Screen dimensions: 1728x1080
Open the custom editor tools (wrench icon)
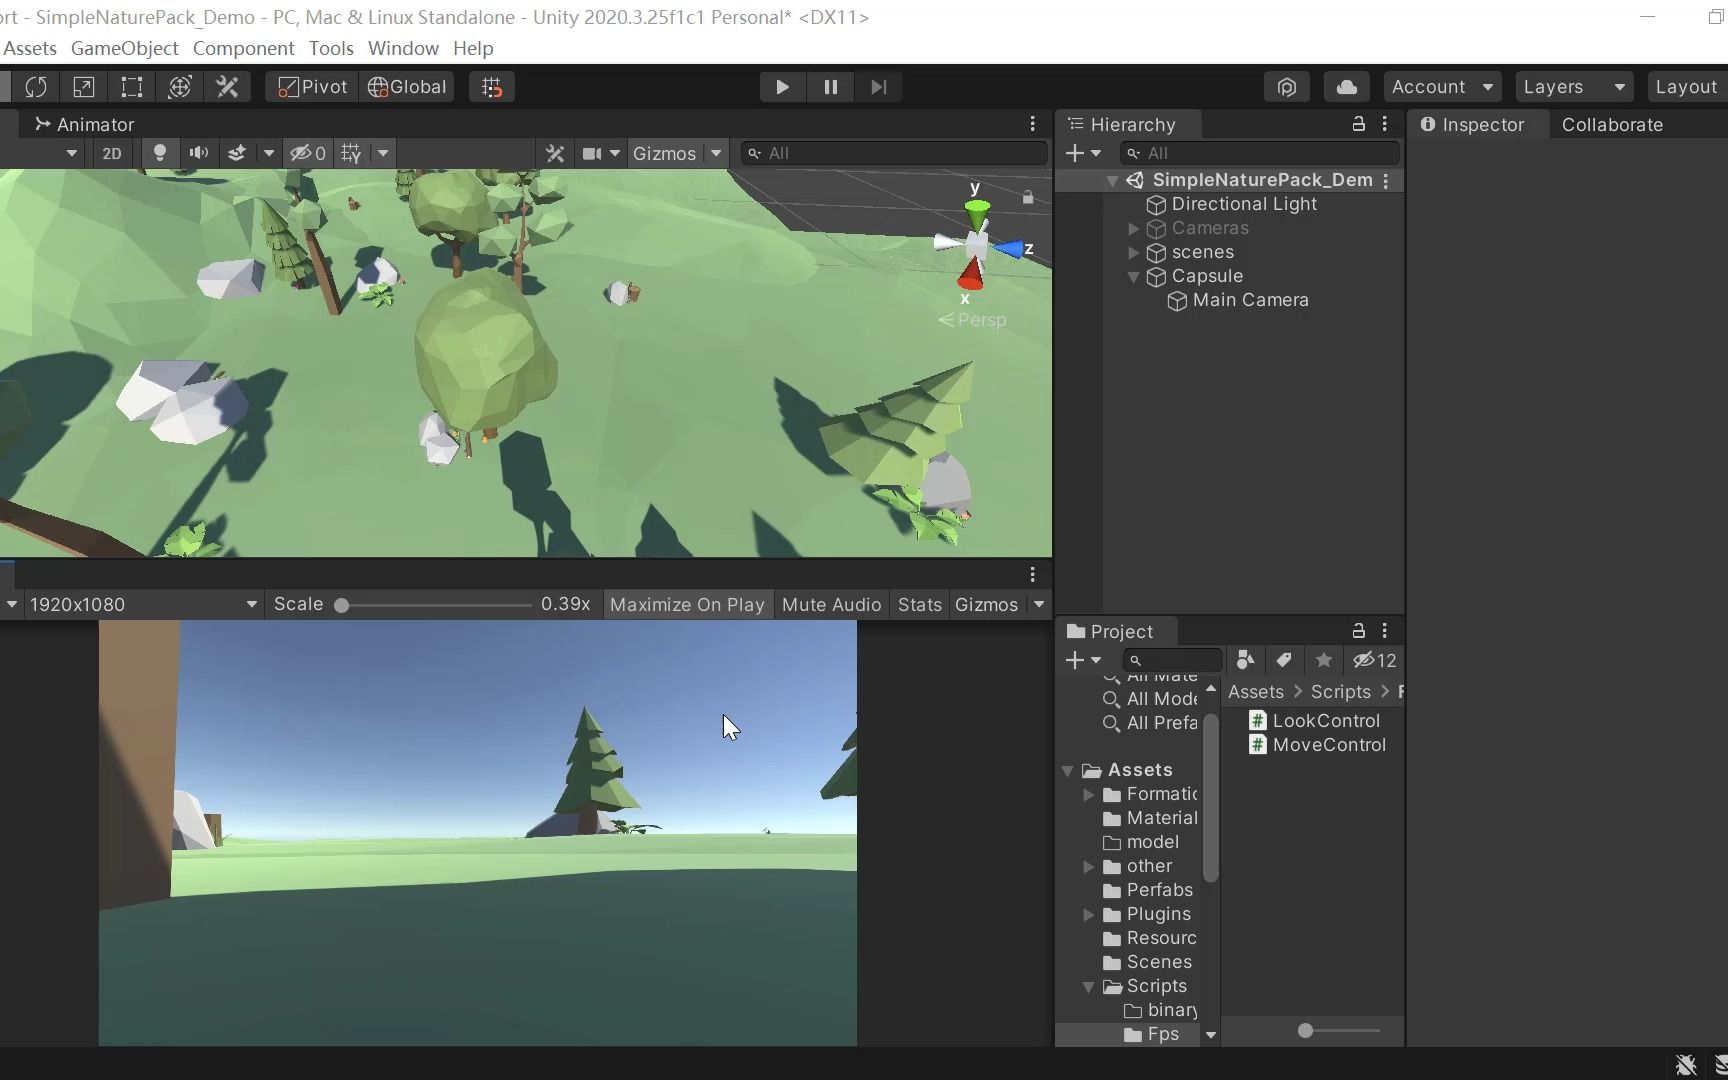pos(227,87)
